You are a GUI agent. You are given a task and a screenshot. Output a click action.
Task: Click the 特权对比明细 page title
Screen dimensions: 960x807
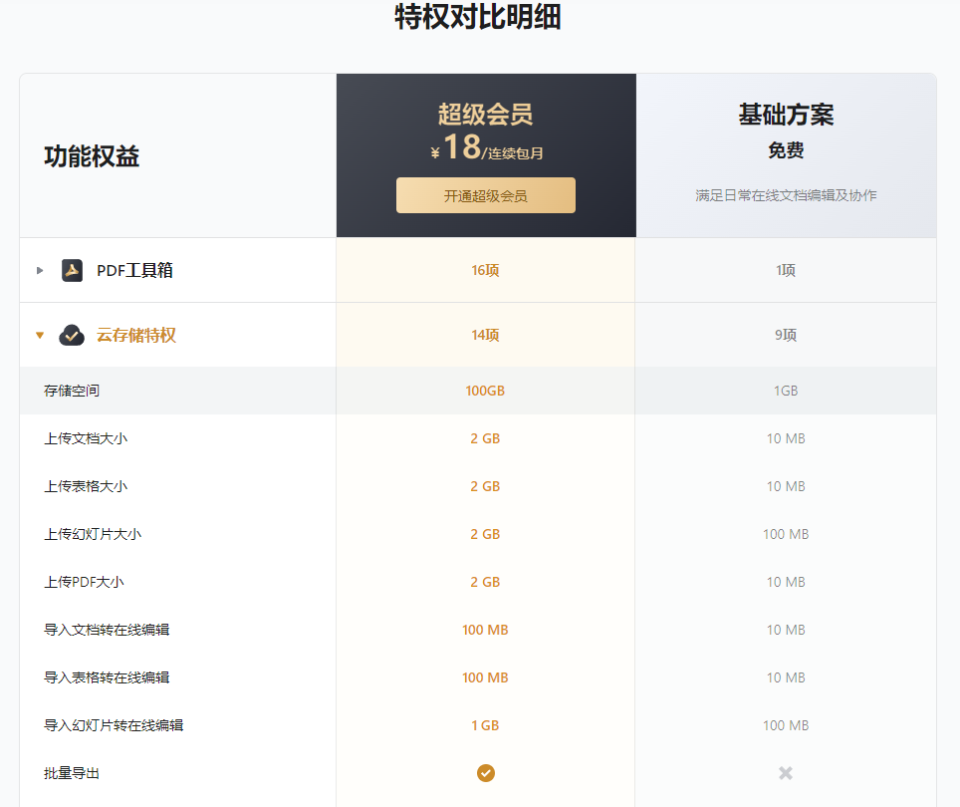480,17
